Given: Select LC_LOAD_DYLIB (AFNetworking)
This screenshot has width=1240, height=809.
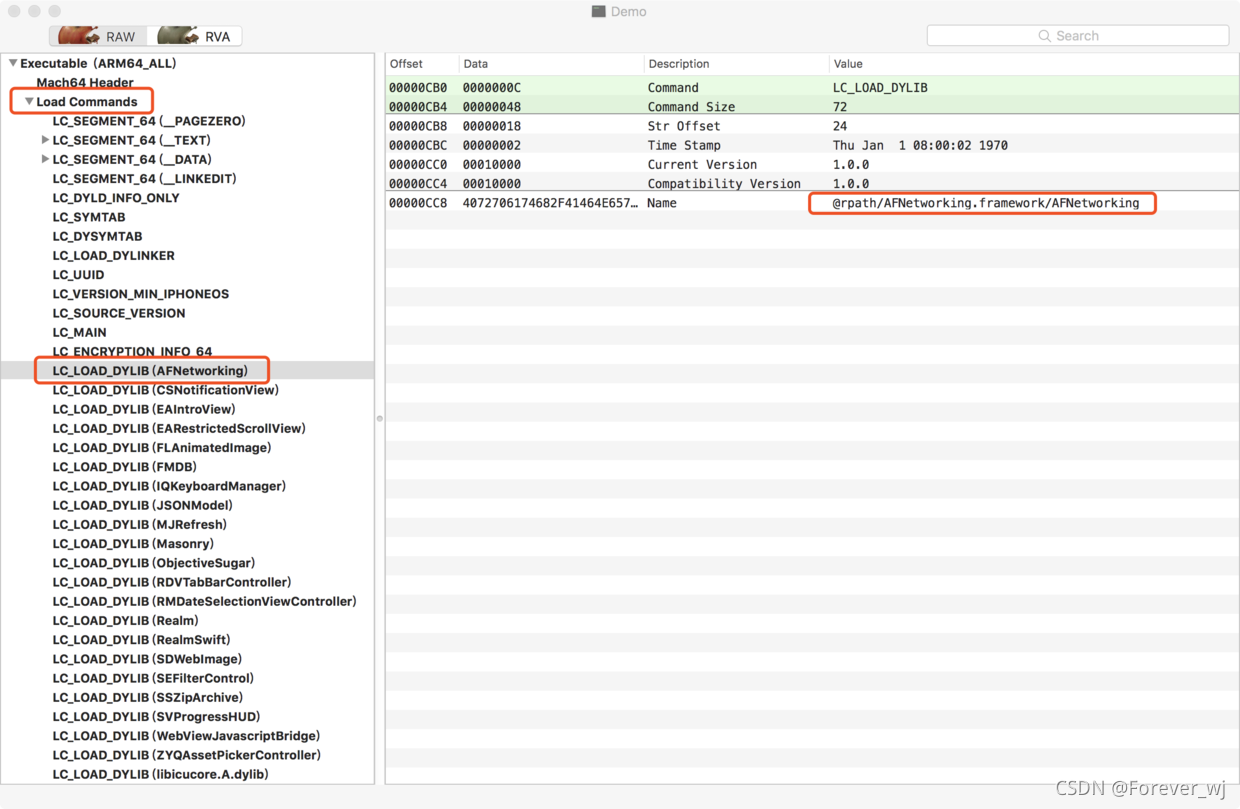Looking at the screenshot, I should [150, 371].
